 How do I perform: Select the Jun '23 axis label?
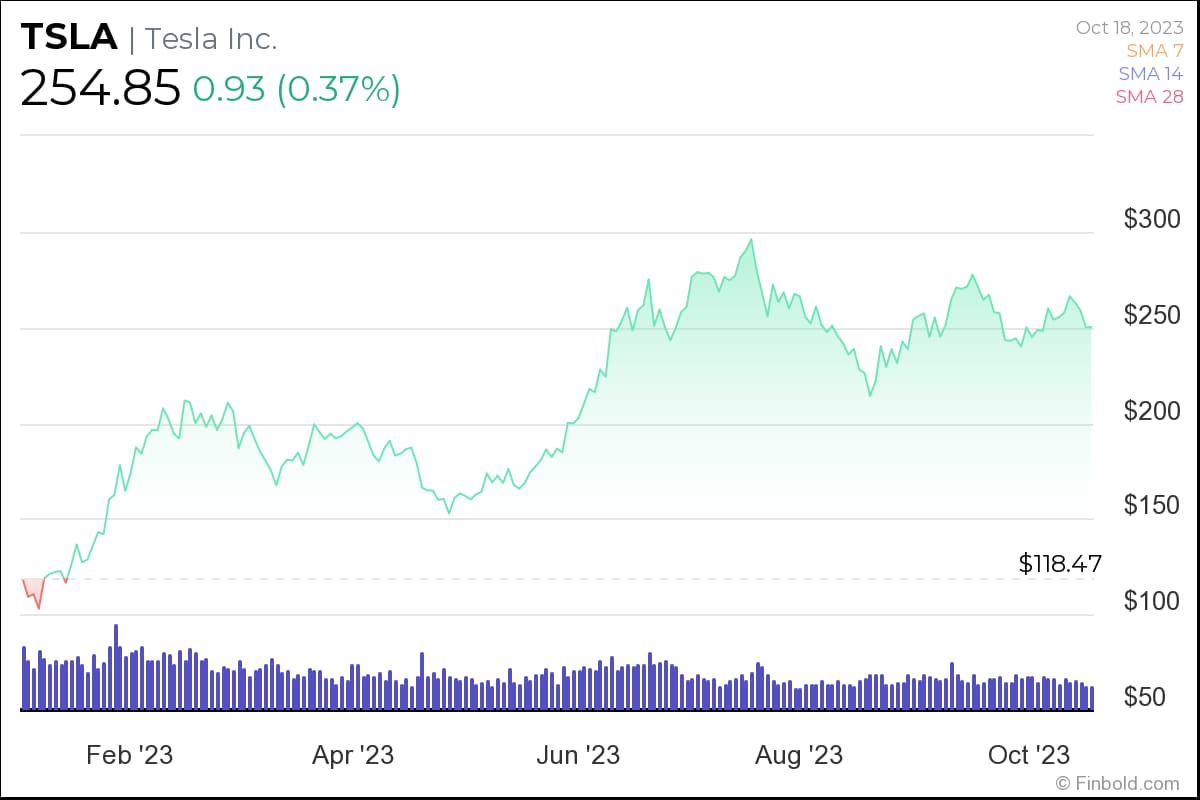tap(578, 755)
